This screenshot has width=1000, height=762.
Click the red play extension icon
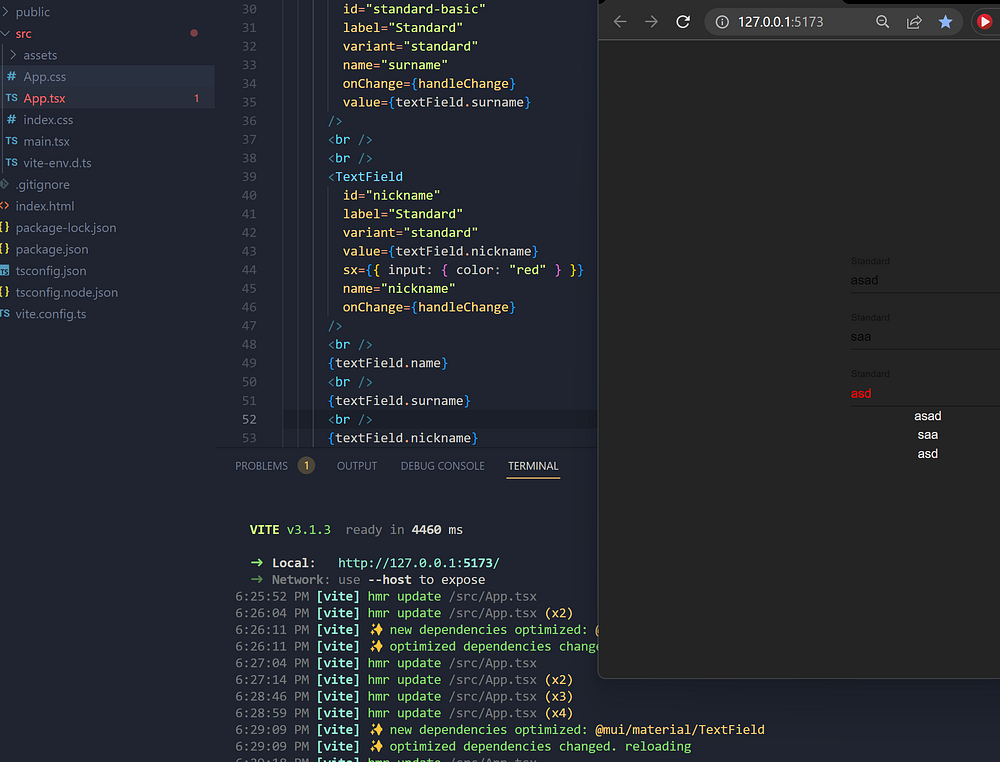click(x=984, y=22)
